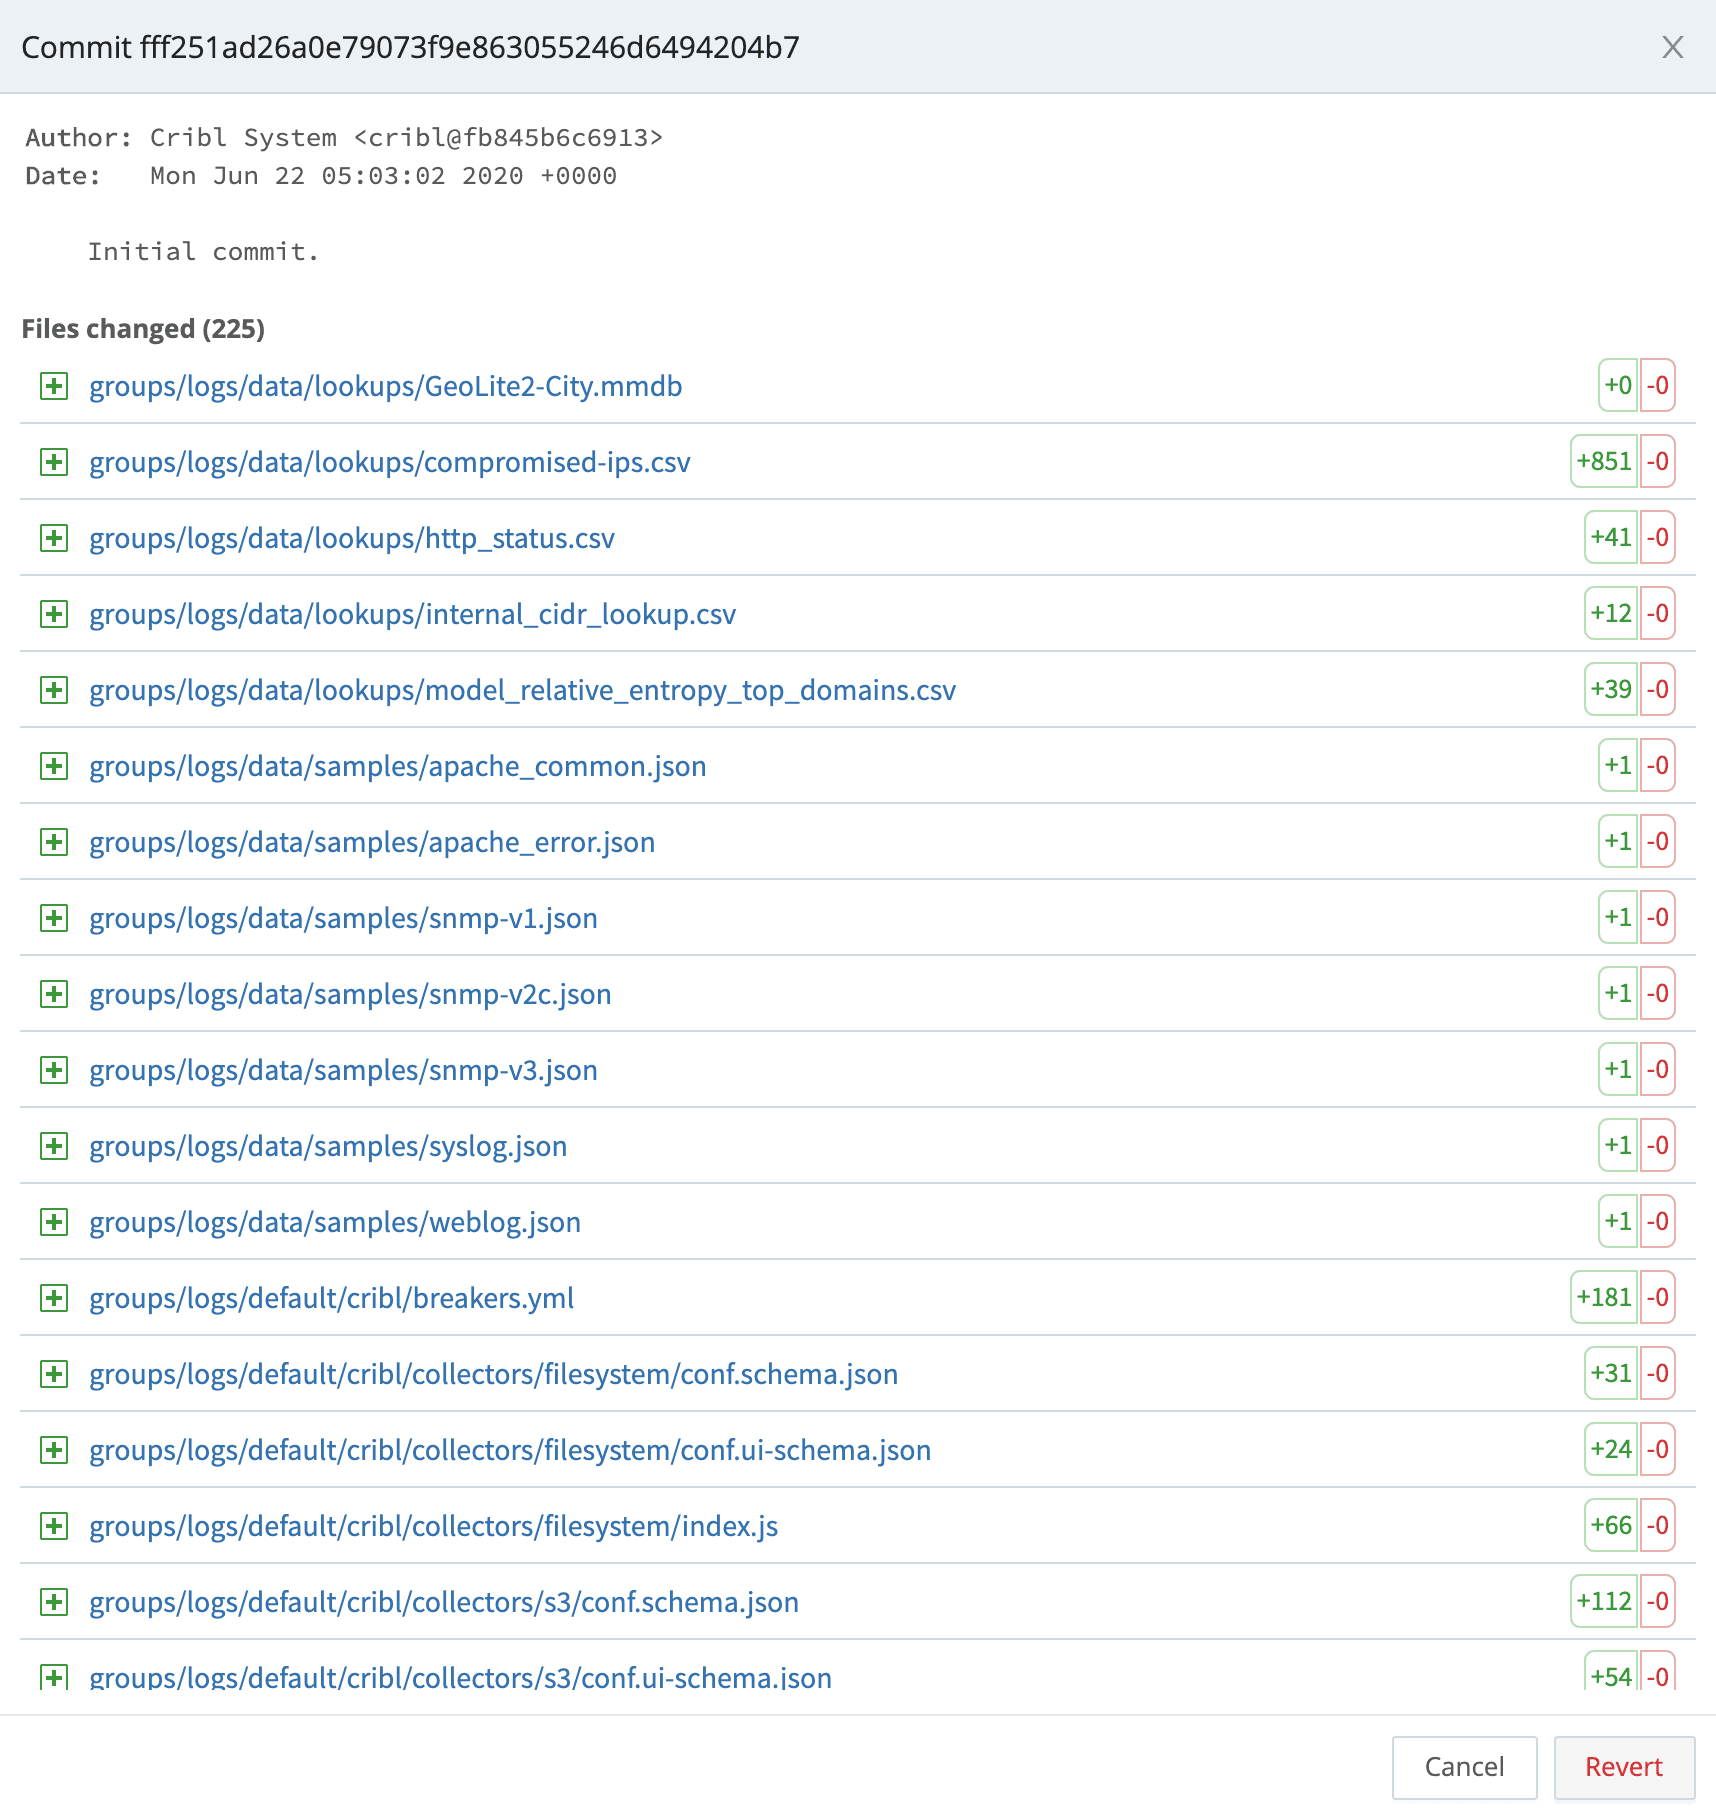The image size is (1716, 1814).
Task: Close the commit dialog with X
Action: pos(1672,47)
